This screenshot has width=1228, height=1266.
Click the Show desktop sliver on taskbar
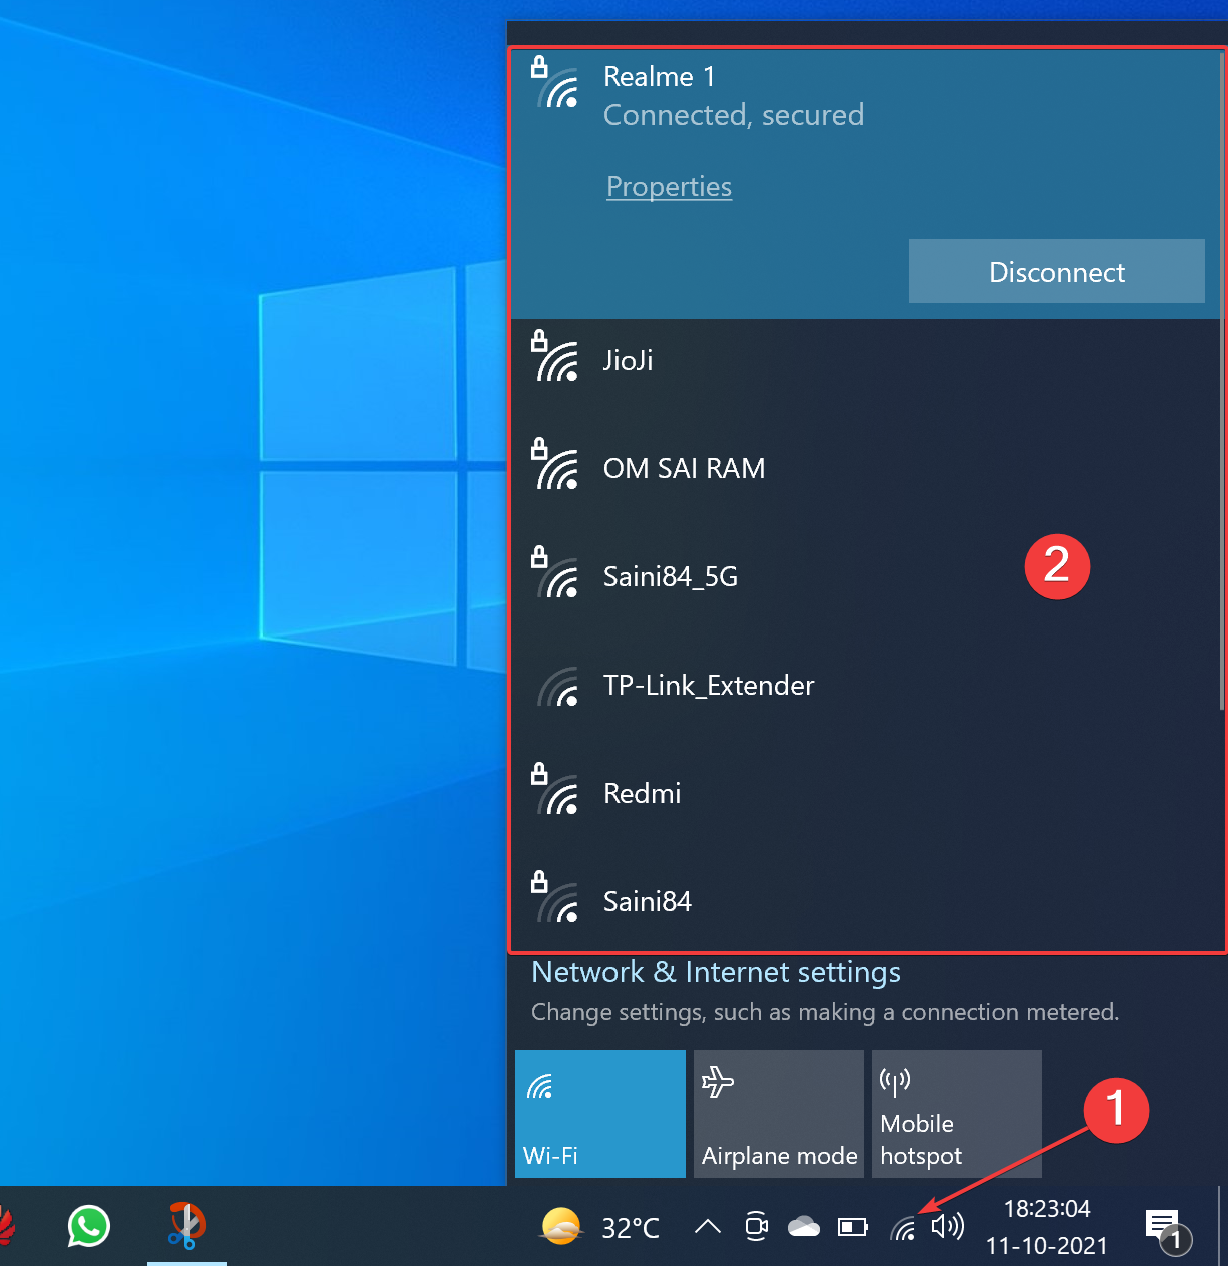[x=1223, y=1226]
